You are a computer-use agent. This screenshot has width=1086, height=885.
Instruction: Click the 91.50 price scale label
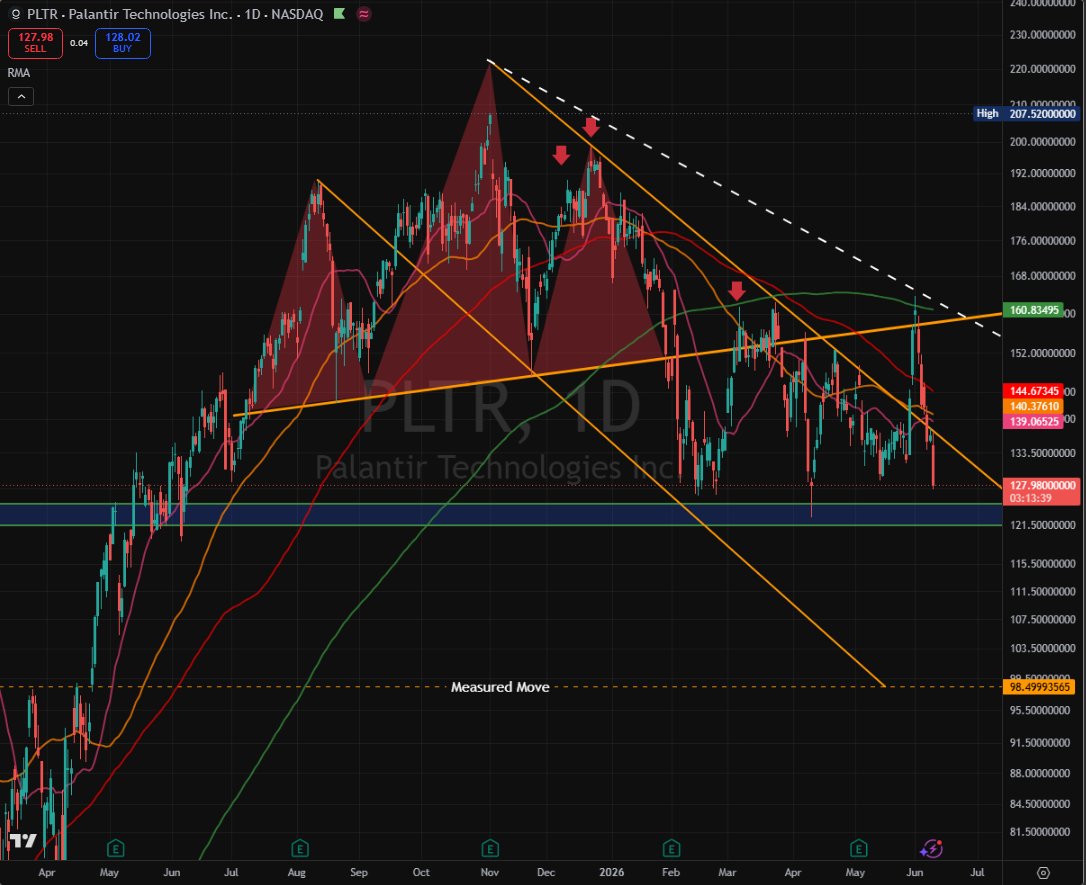click(x=1042, y=743)
